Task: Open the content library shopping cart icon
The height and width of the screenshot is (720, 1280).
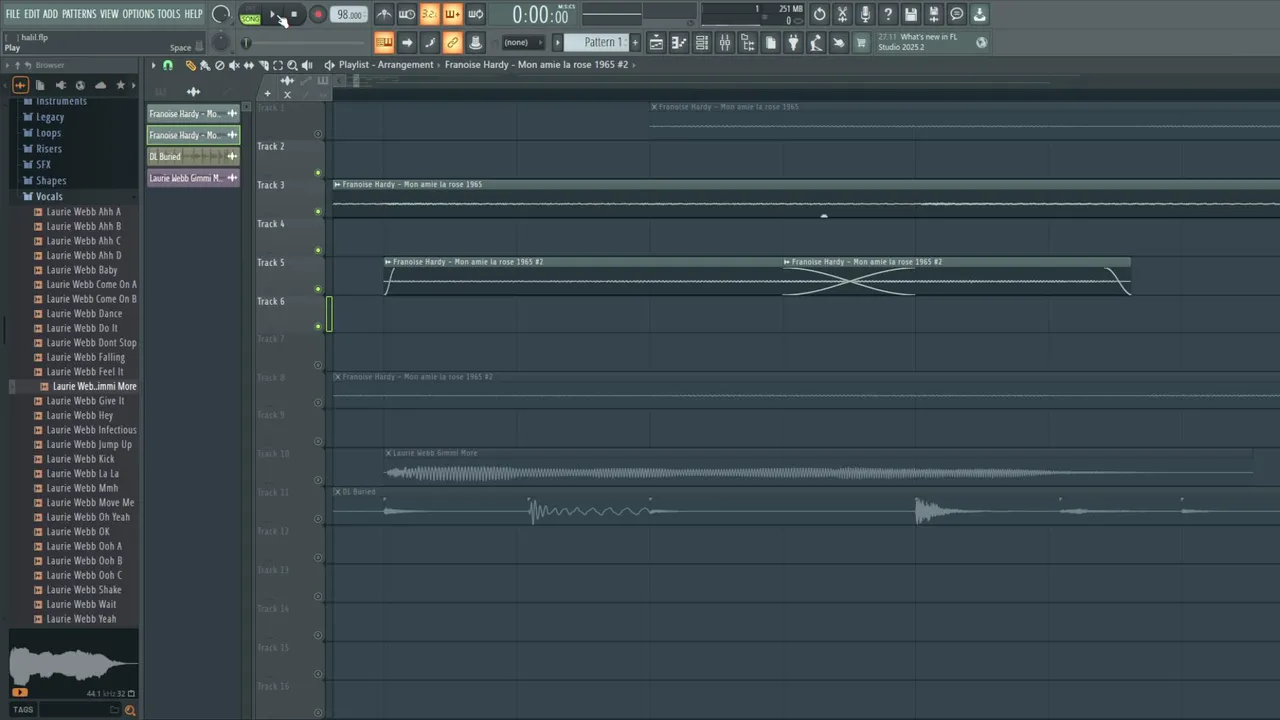Action: 861,42
